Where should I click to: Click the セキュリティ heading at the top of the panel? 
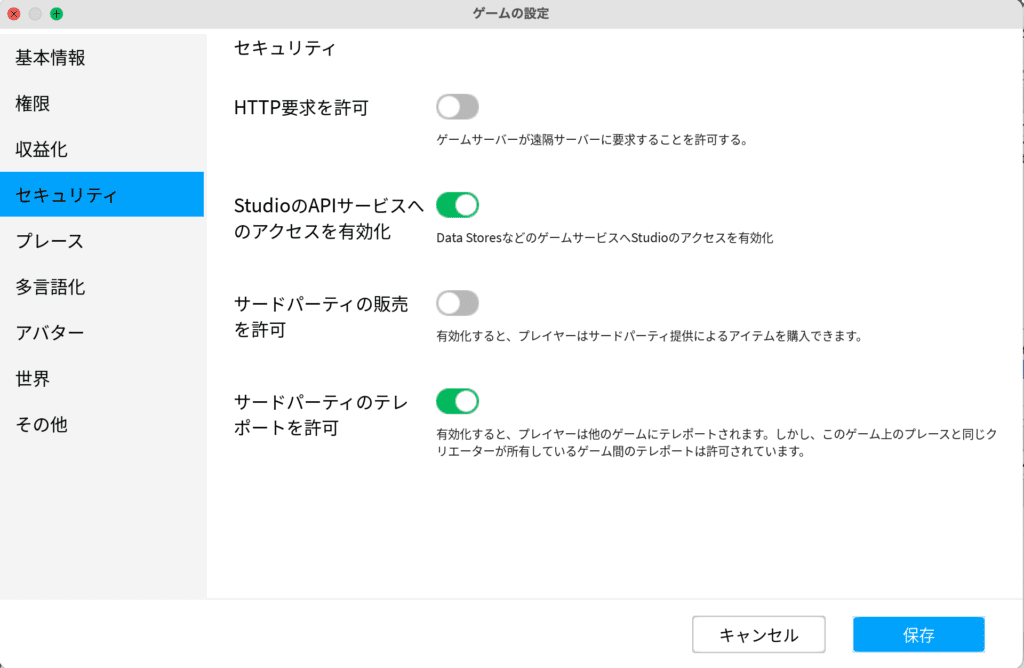(285, 47)
